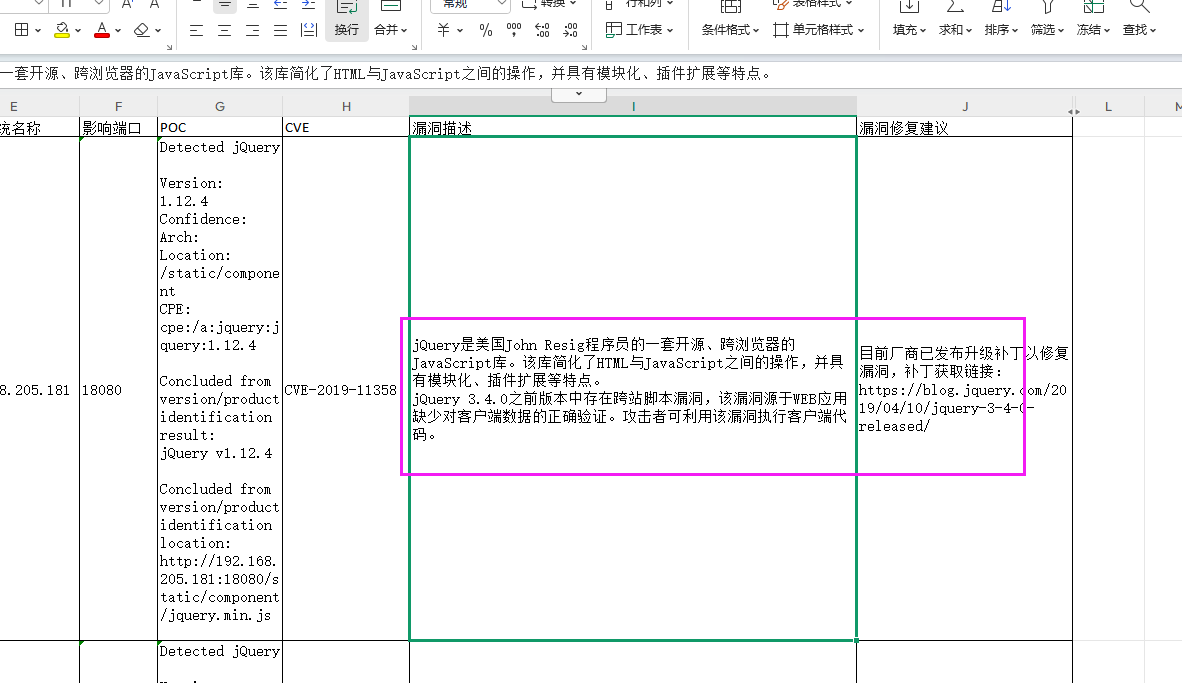Open the font settings dialog launcher
This screenshot has width=1182, height=683.
coord(170,47)
